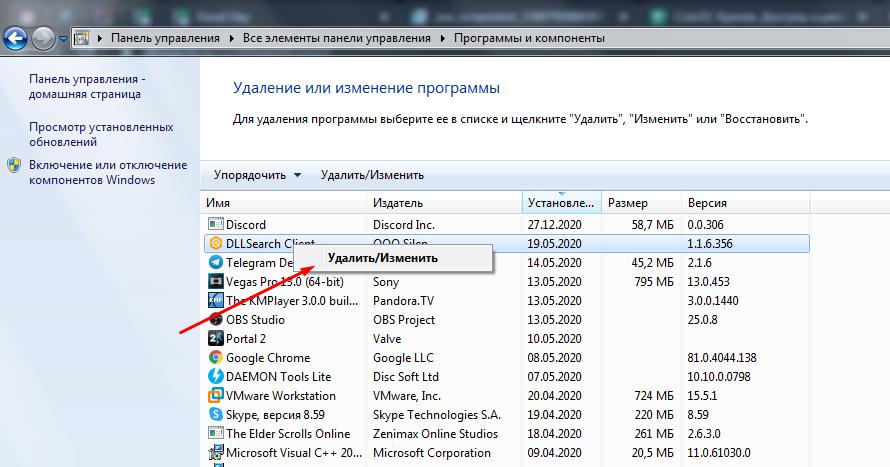Select the Discord program name
The image size is (890, 467).
246,225
